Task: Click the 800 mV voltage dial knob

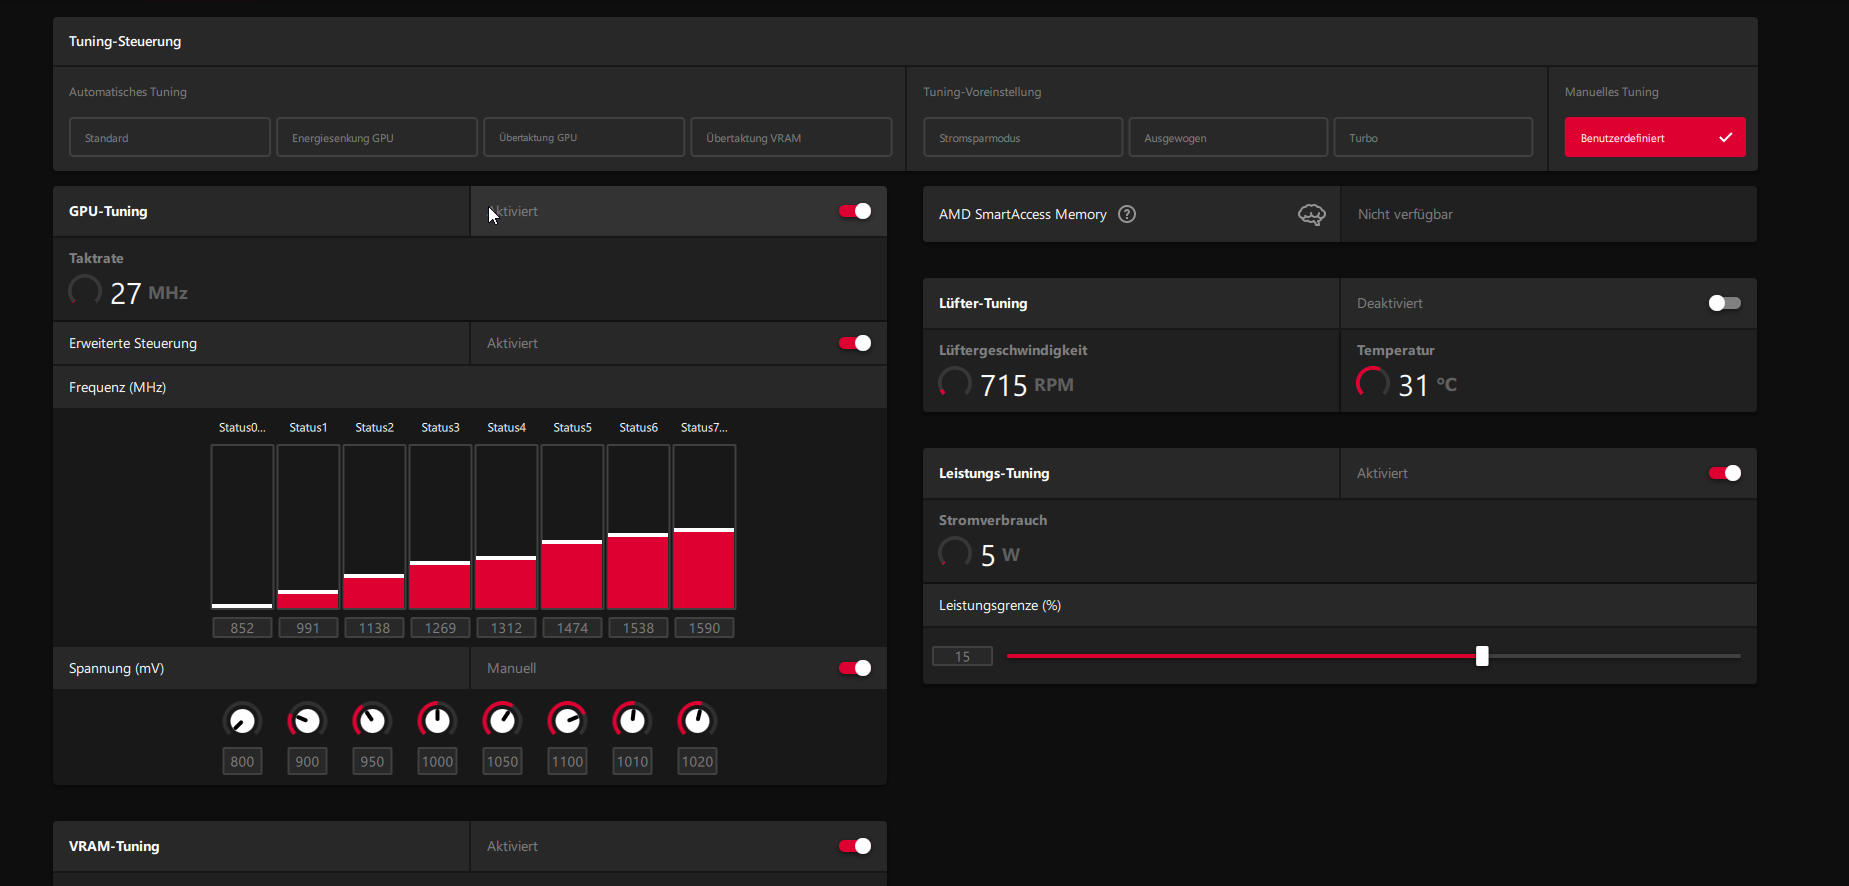Action: click(242, 721)
